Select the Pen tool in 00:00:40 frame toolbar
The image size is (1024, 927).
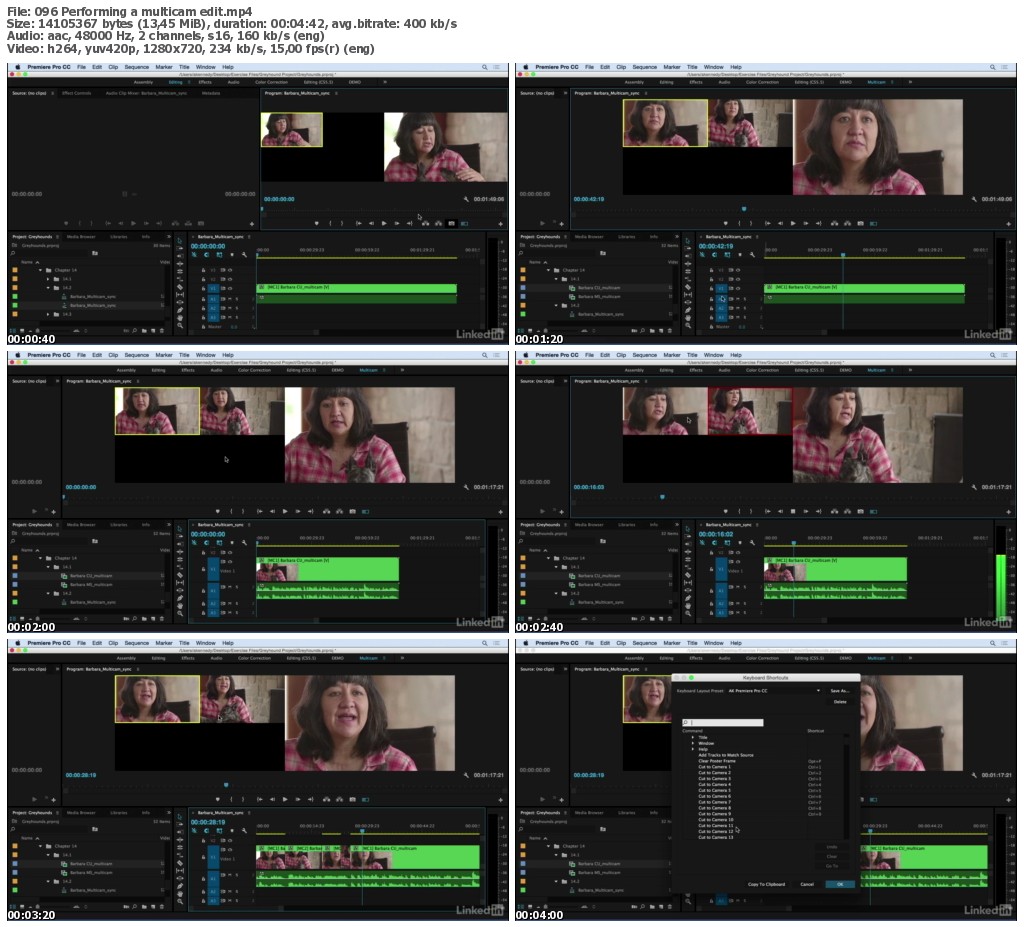(180, 310)
